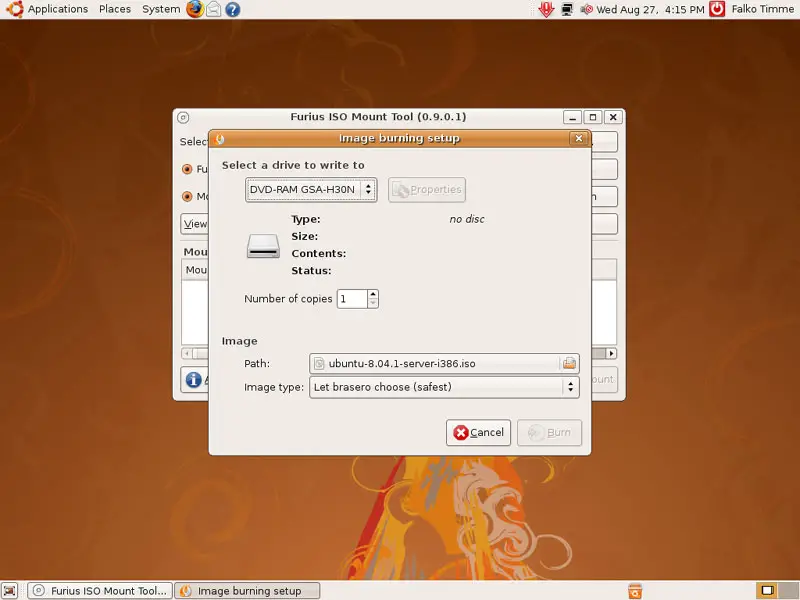This screenshot has width=800, height=600.
Task: Click the blue info icon in Furius window
Action: pyautogui.click(x=193, y=380)
